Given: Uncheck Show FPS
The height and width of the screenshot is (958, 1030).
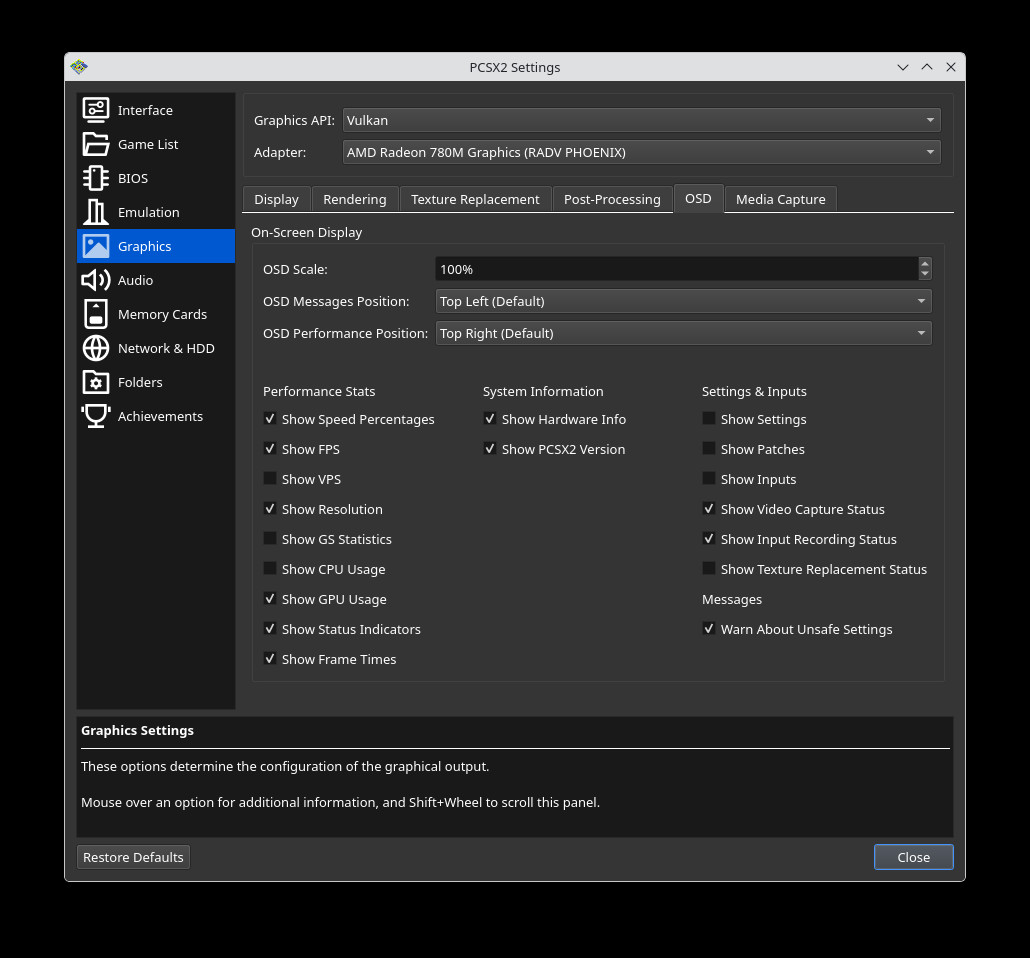Looking at the screenshot, I should [270, 449].
